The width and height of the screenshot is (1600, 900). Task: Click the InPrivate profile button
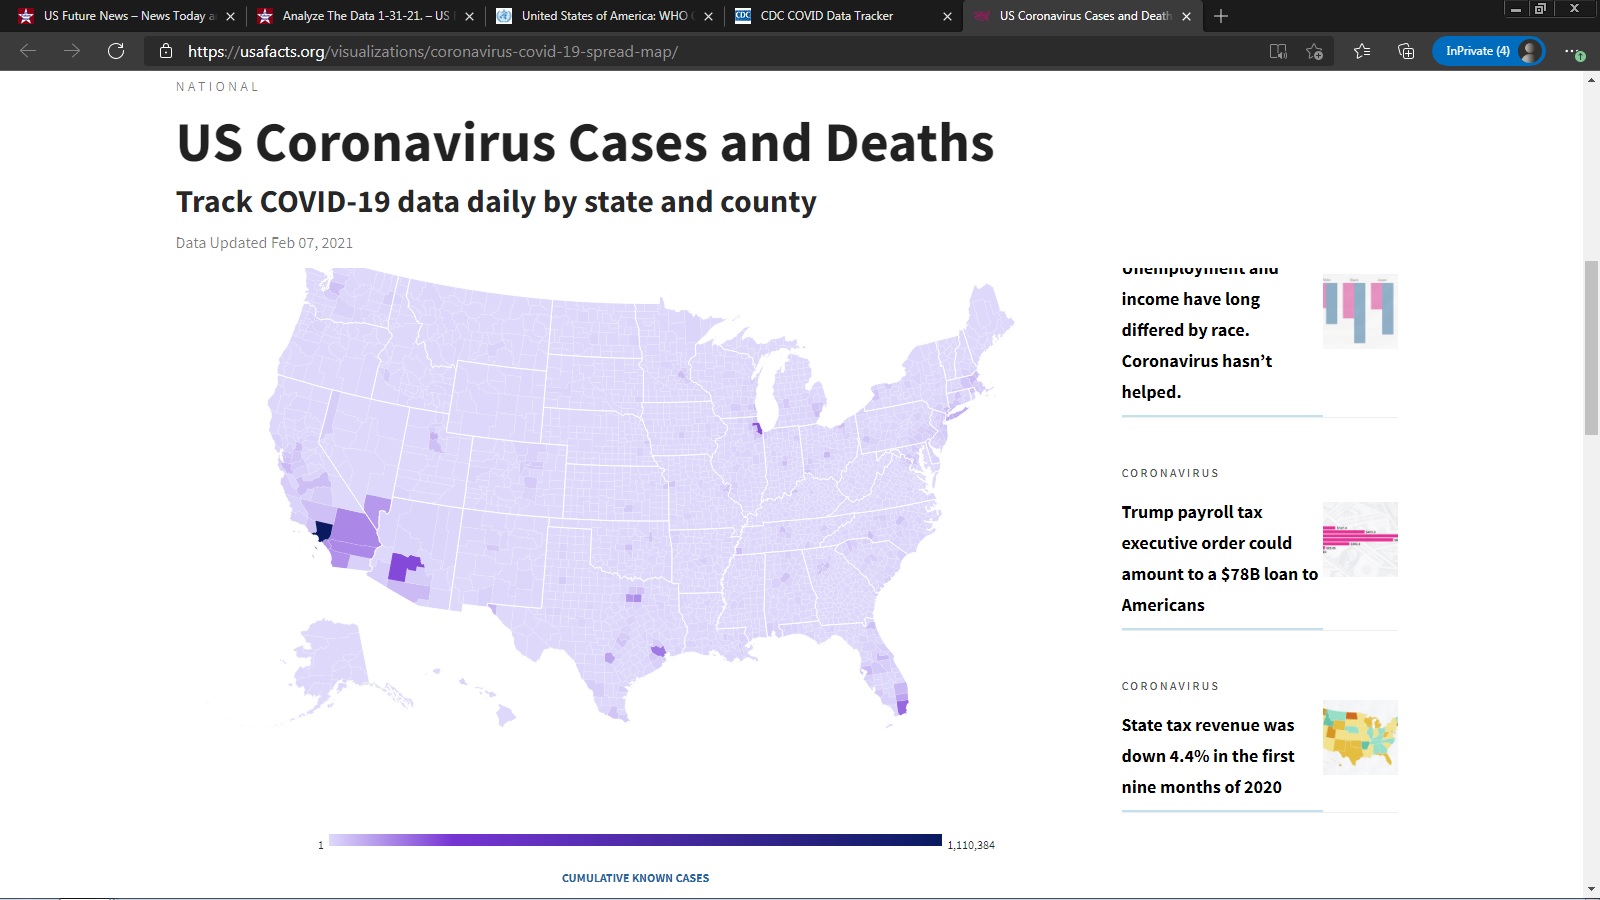[x=1488, y=51]
